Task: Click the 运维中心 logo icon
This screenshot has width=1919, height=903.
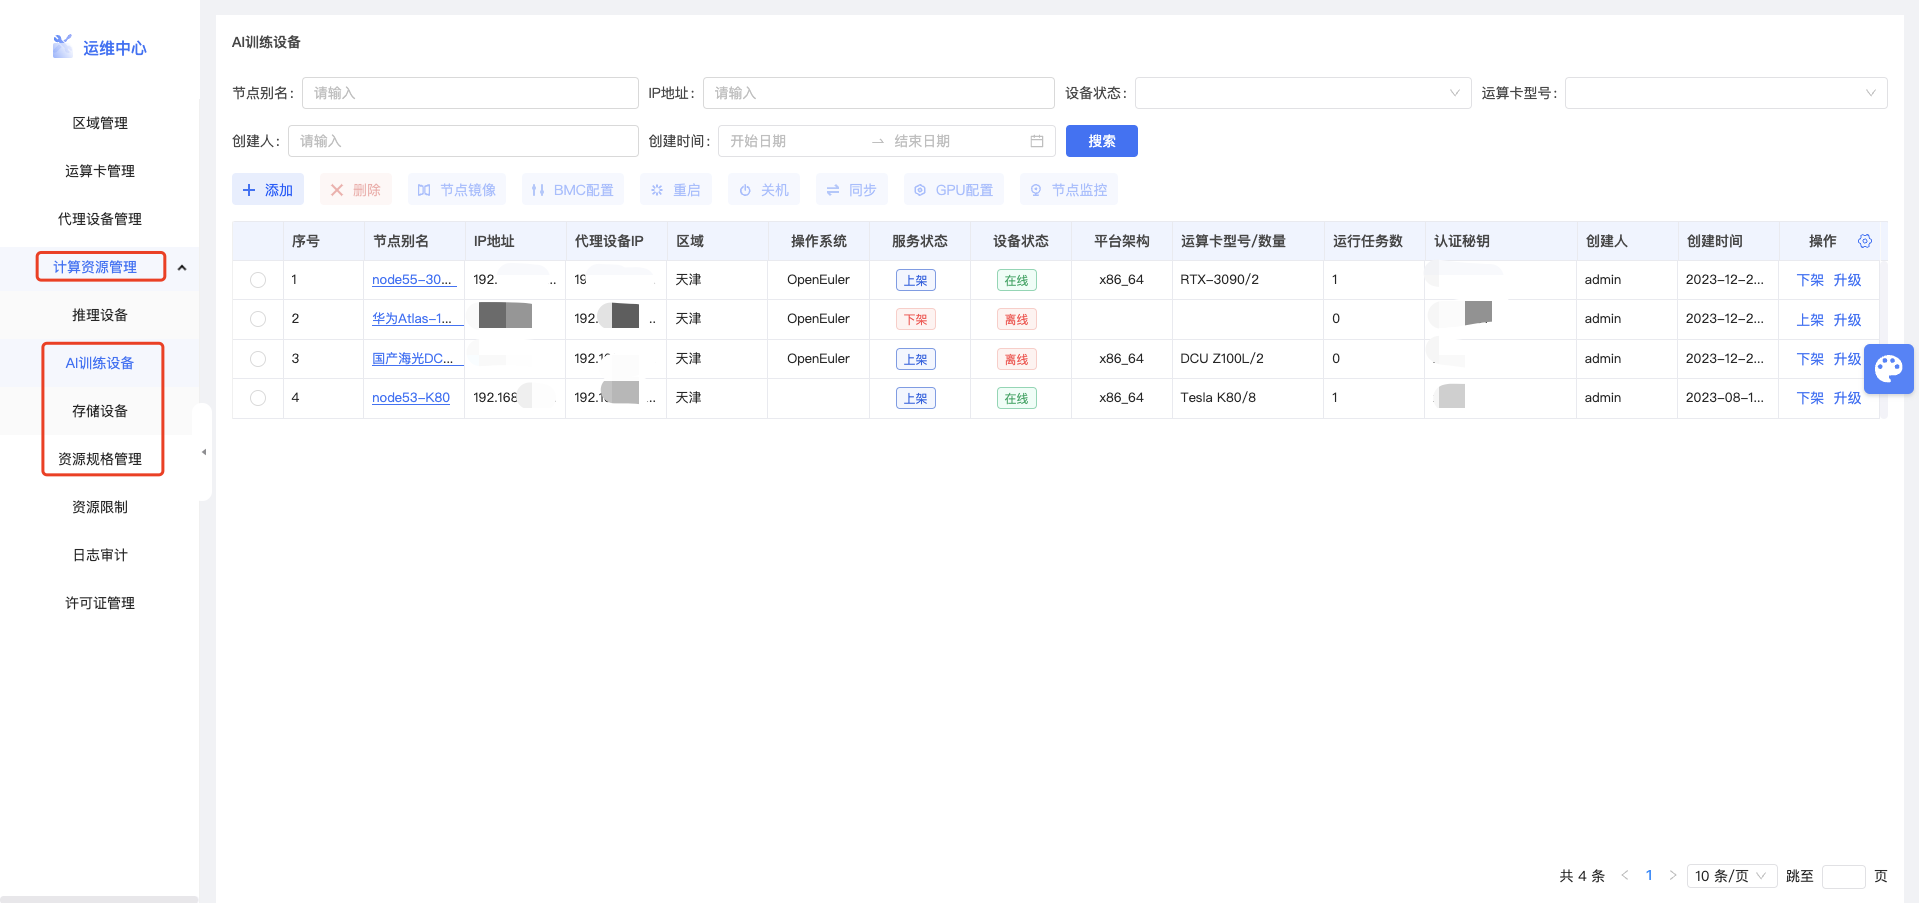Action: pos(62,46)
